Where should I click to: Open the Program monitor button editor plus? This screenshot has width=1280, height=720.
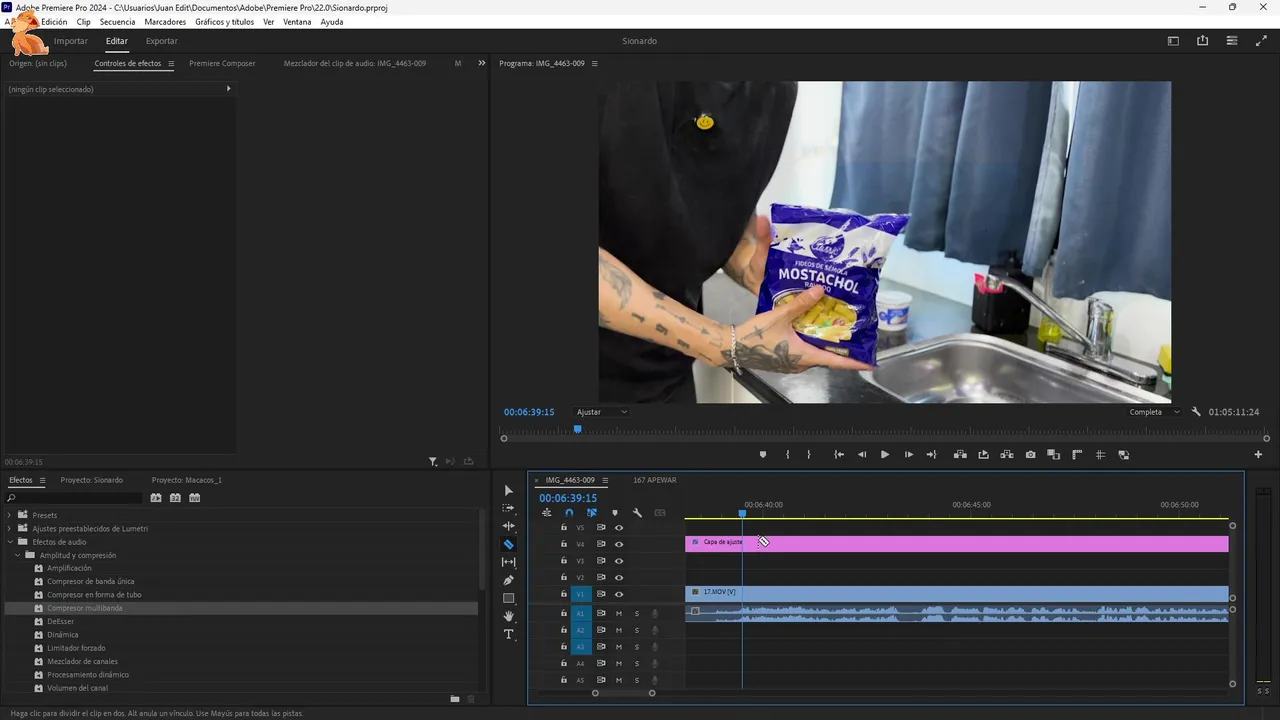(x=1258, y=455)
